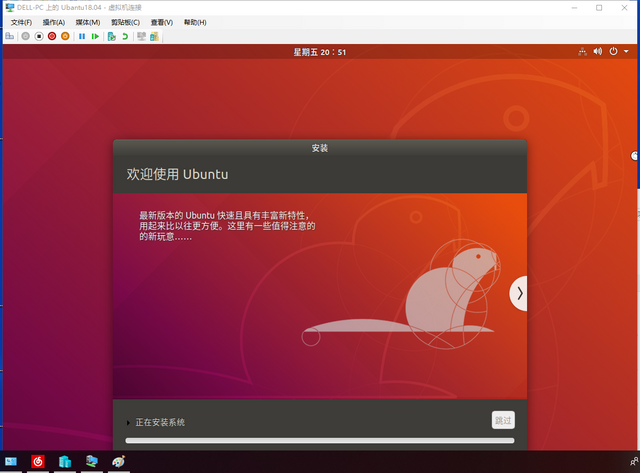Minimize the virtual machine connection window
Image resolution: width=640 pixels, height=473 pixels.
point(574,8)
